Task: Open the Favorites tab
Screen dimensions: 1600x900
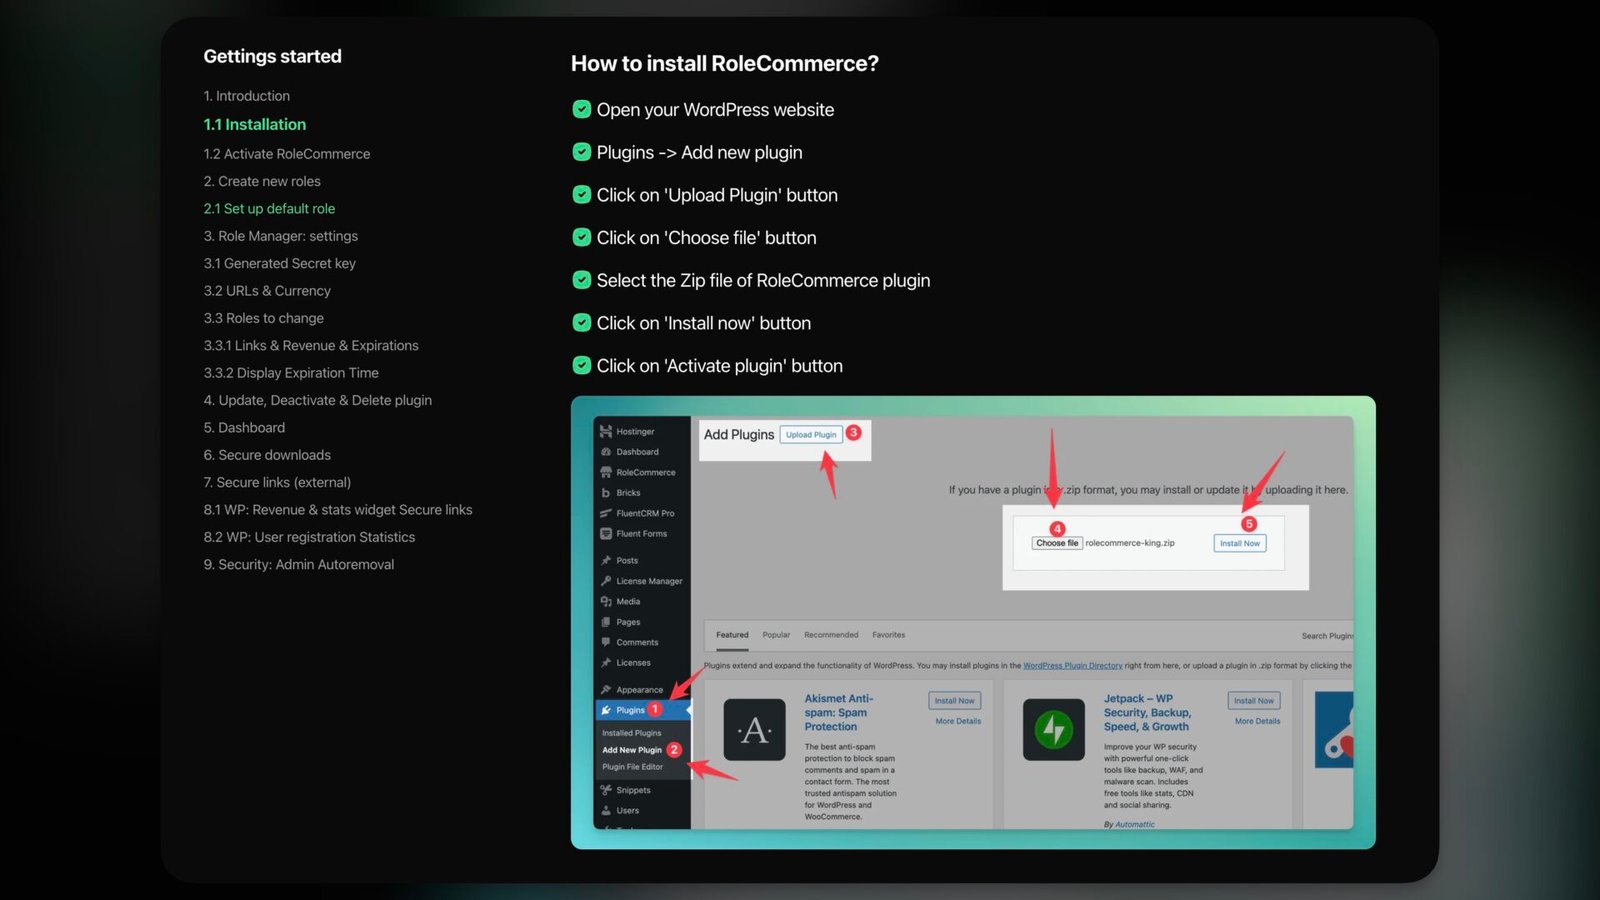Action: 889,635
